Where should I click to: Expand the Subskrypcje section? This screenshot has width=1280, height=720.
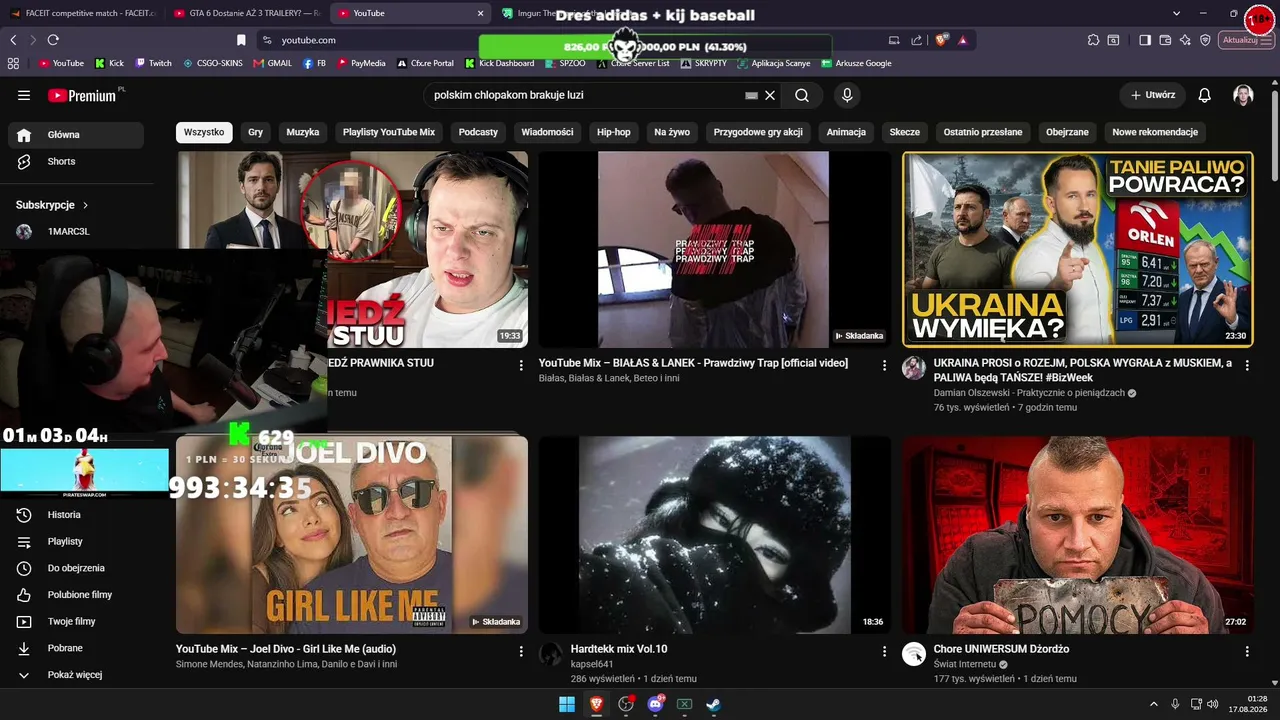pyautogui.click(x=53, y=205)
